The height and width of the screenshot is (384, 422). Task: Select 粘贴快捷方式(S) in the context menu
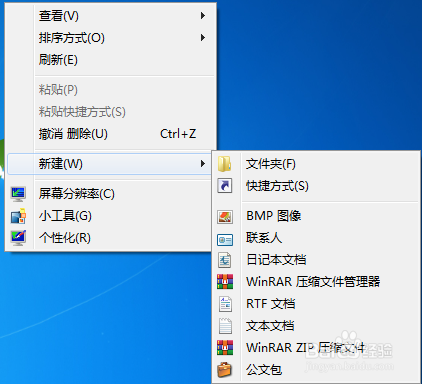point(111,112)
